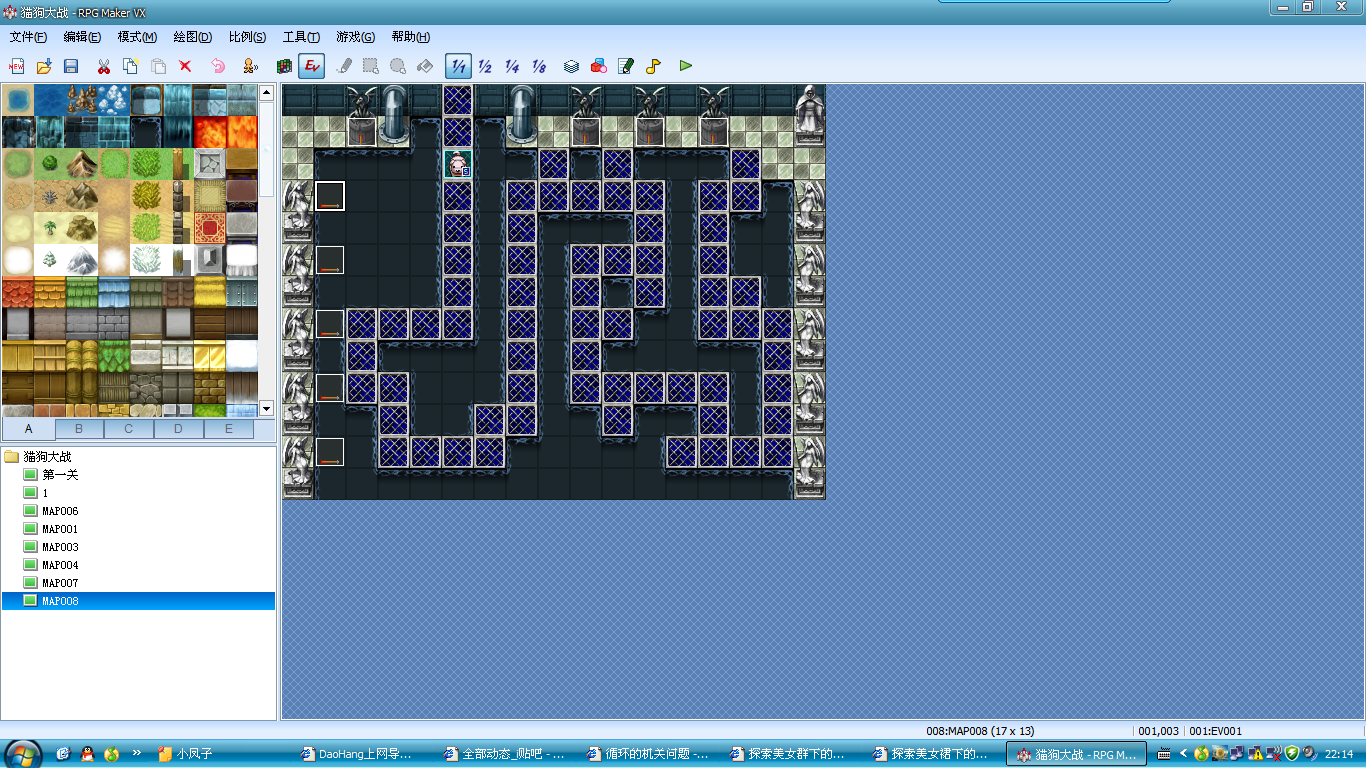Switch to tileset tab C

tap(129, 429)
